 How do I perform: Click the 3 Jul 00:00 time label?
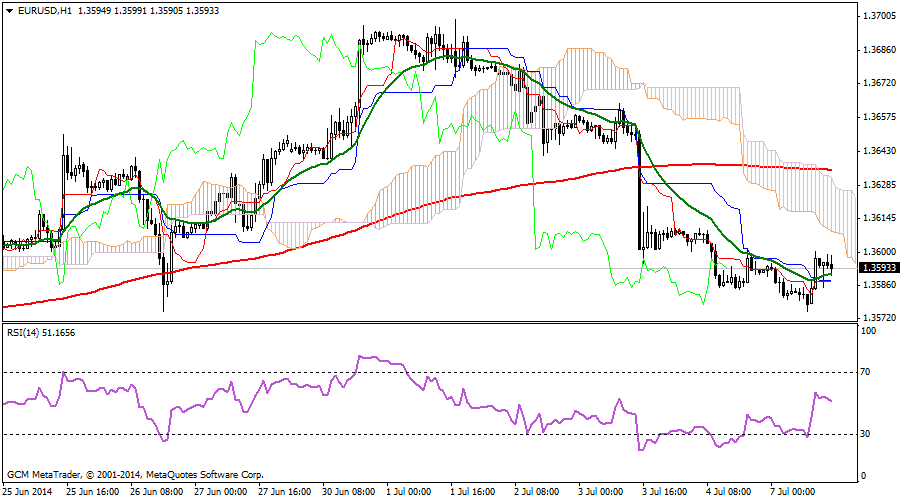600,492
